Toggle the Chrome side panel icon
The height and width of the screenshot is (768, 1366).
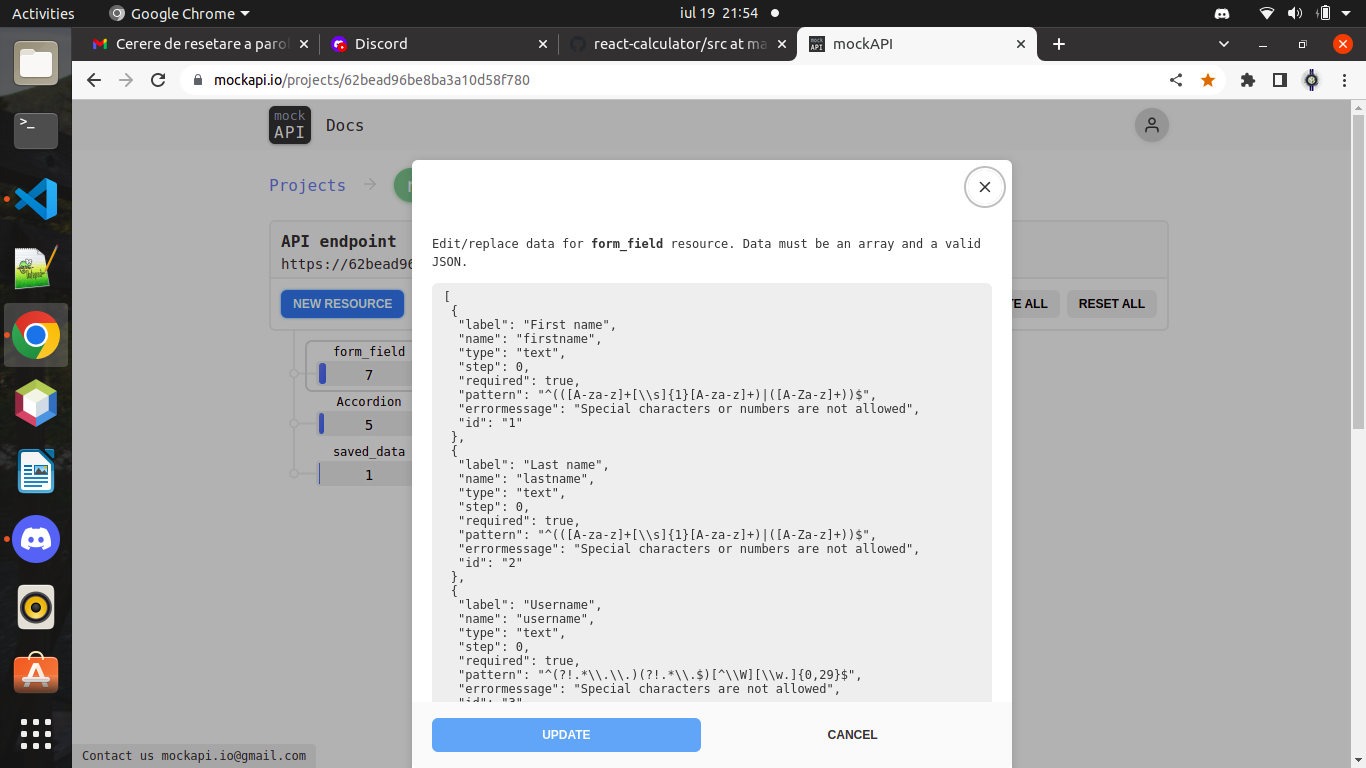coord(1280,80)
